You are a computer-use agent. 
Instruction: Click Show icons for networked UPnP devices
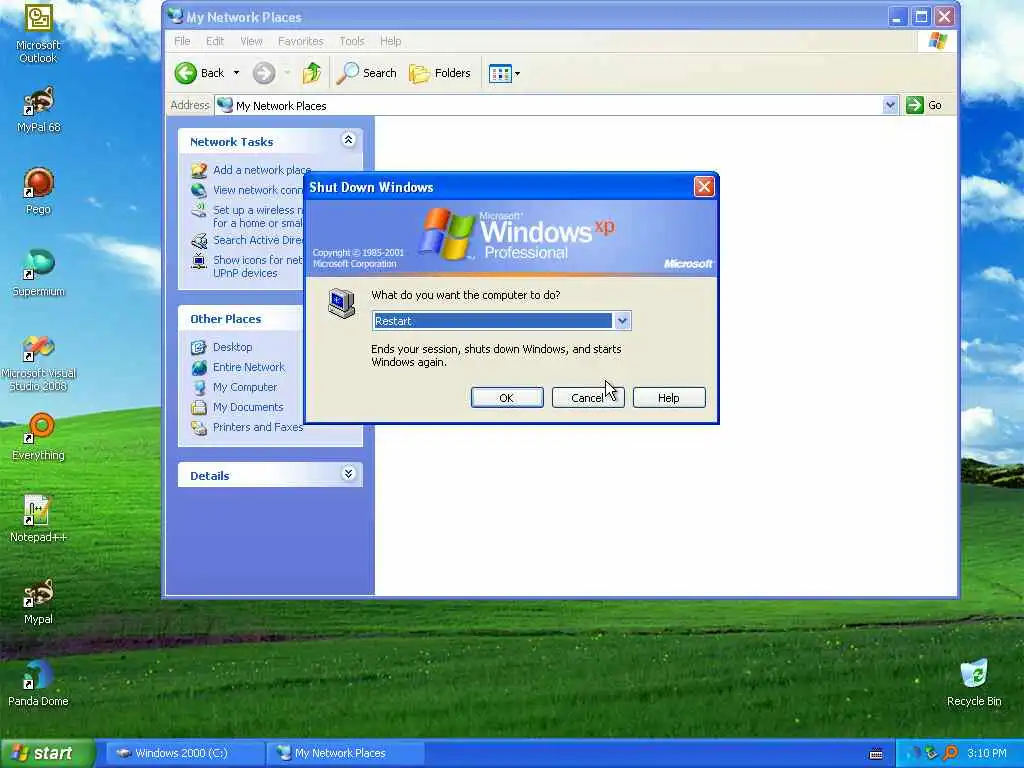pos(258,266)
